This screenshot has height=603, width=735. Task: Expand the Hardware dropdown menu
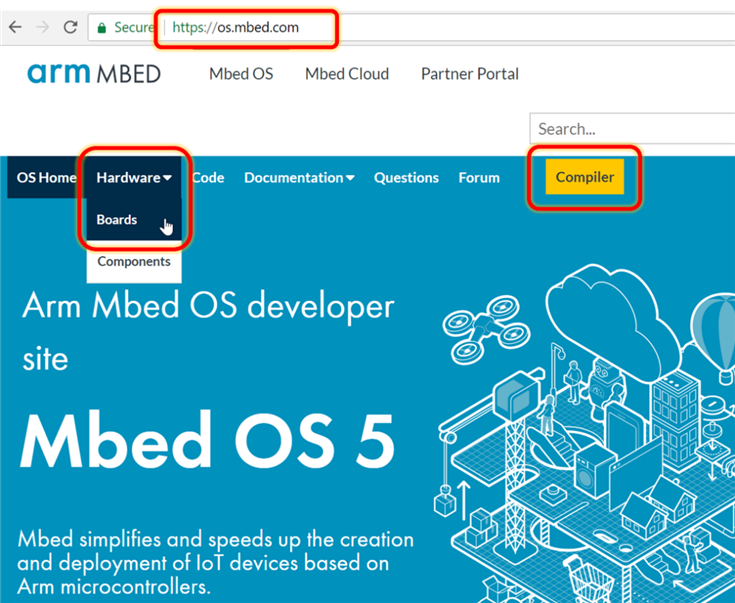click(134, 178)
